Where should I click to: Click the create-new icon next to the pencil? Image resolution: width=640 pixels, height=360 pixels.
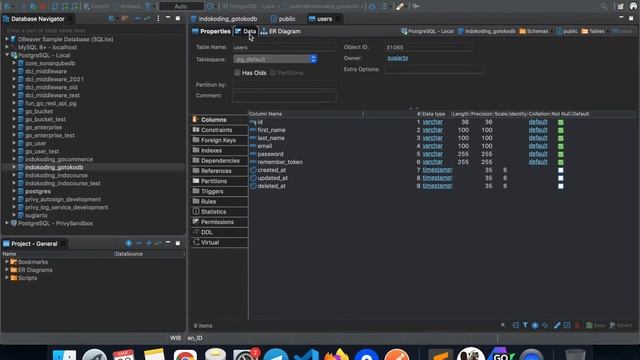click(x=567, y=325)
